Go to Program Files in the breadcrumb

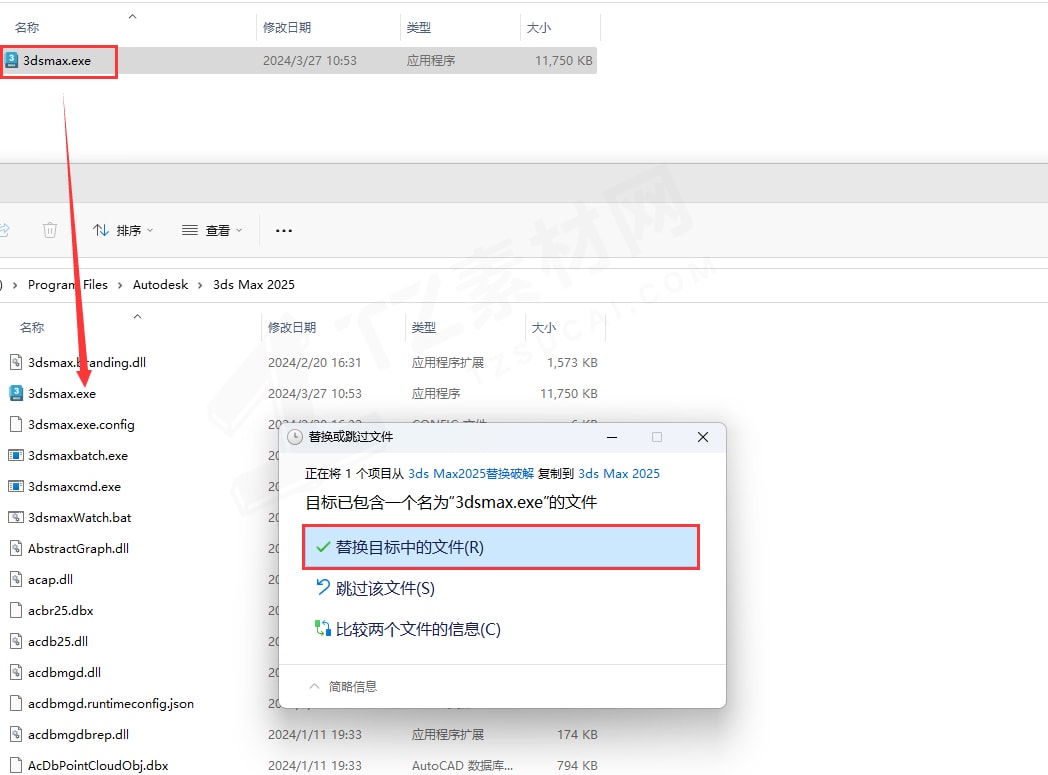click(x=68, y=285)
